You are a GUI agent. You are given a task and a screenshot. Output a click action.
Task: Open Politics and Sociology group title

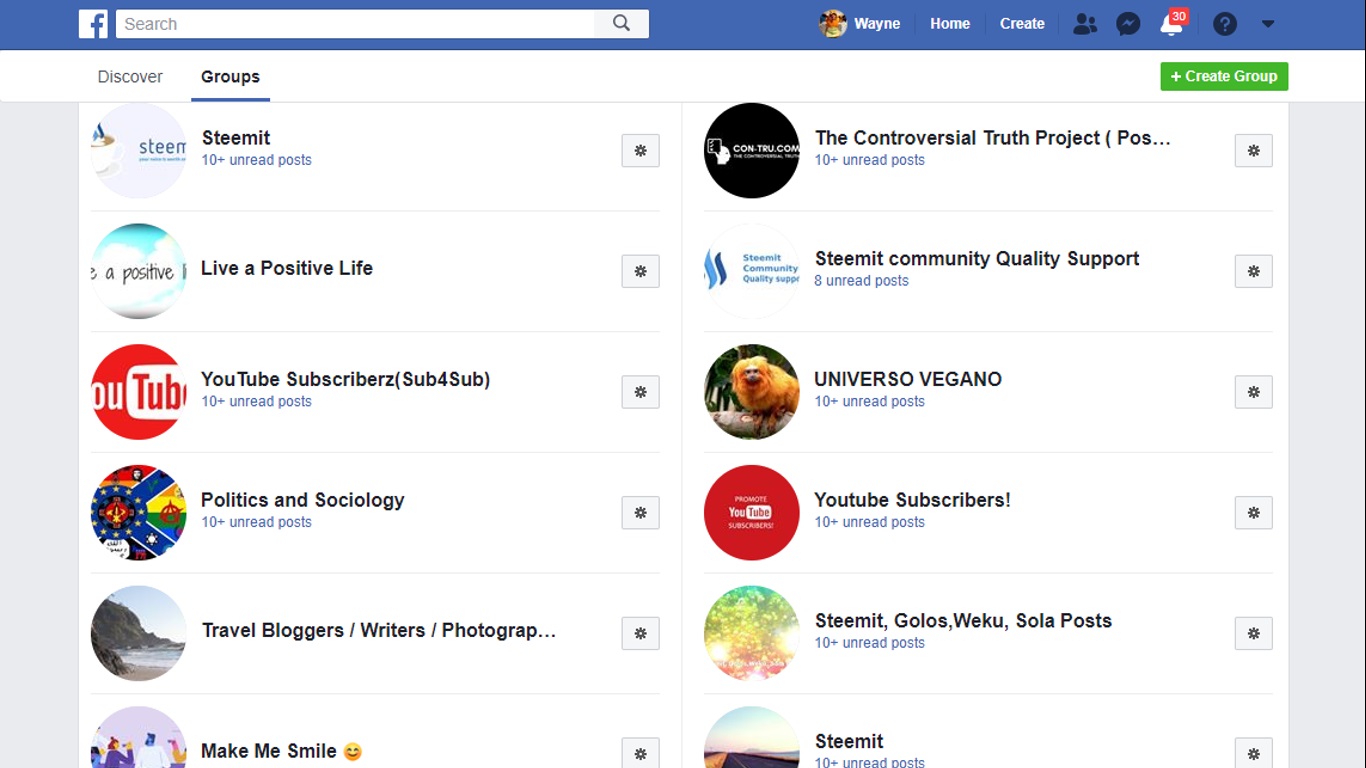(x=303, y=500)
